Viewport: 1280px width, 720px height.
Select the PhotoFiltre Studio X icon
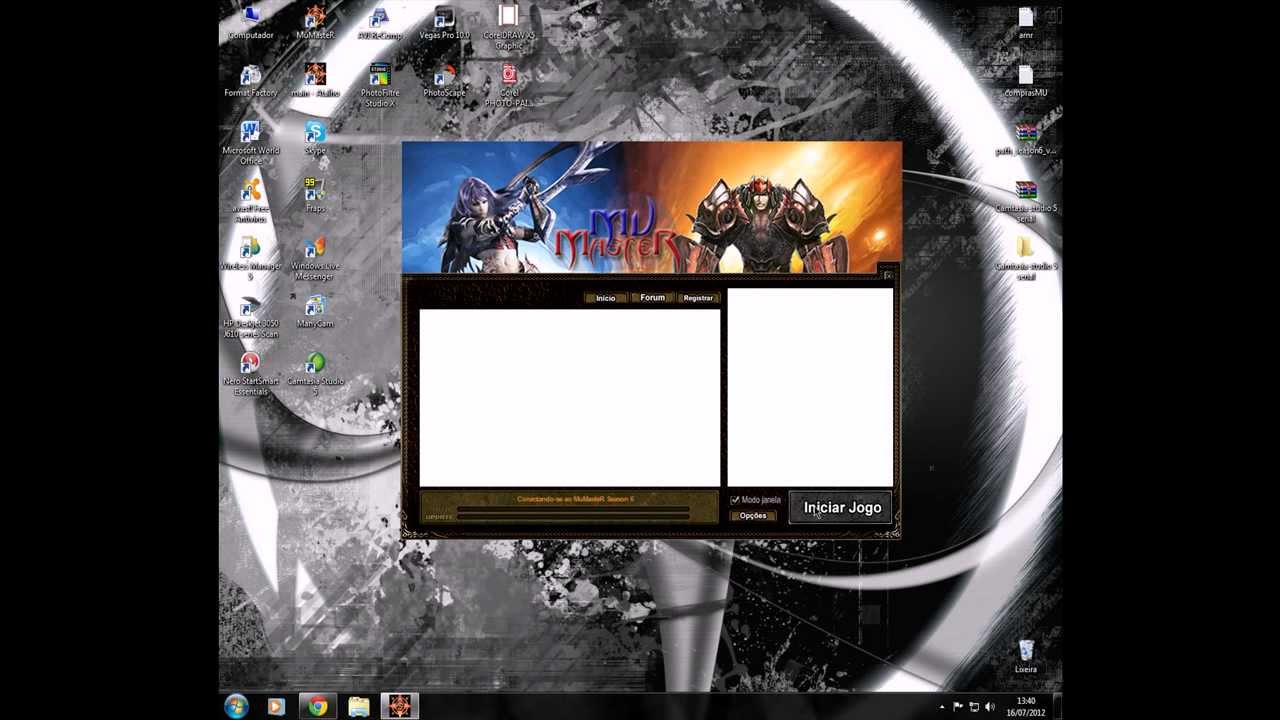(379, 86)
